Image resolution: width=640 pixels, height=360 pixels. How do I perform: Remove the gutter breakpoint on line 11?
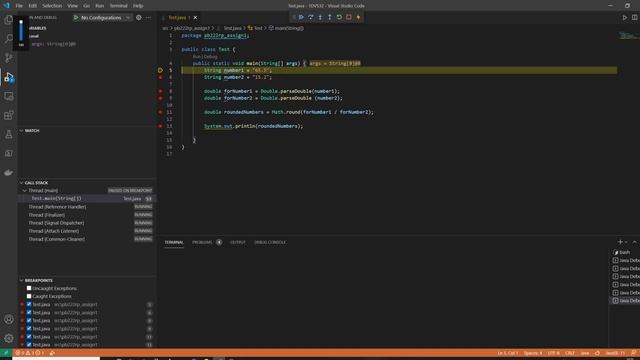click(160, 112)
